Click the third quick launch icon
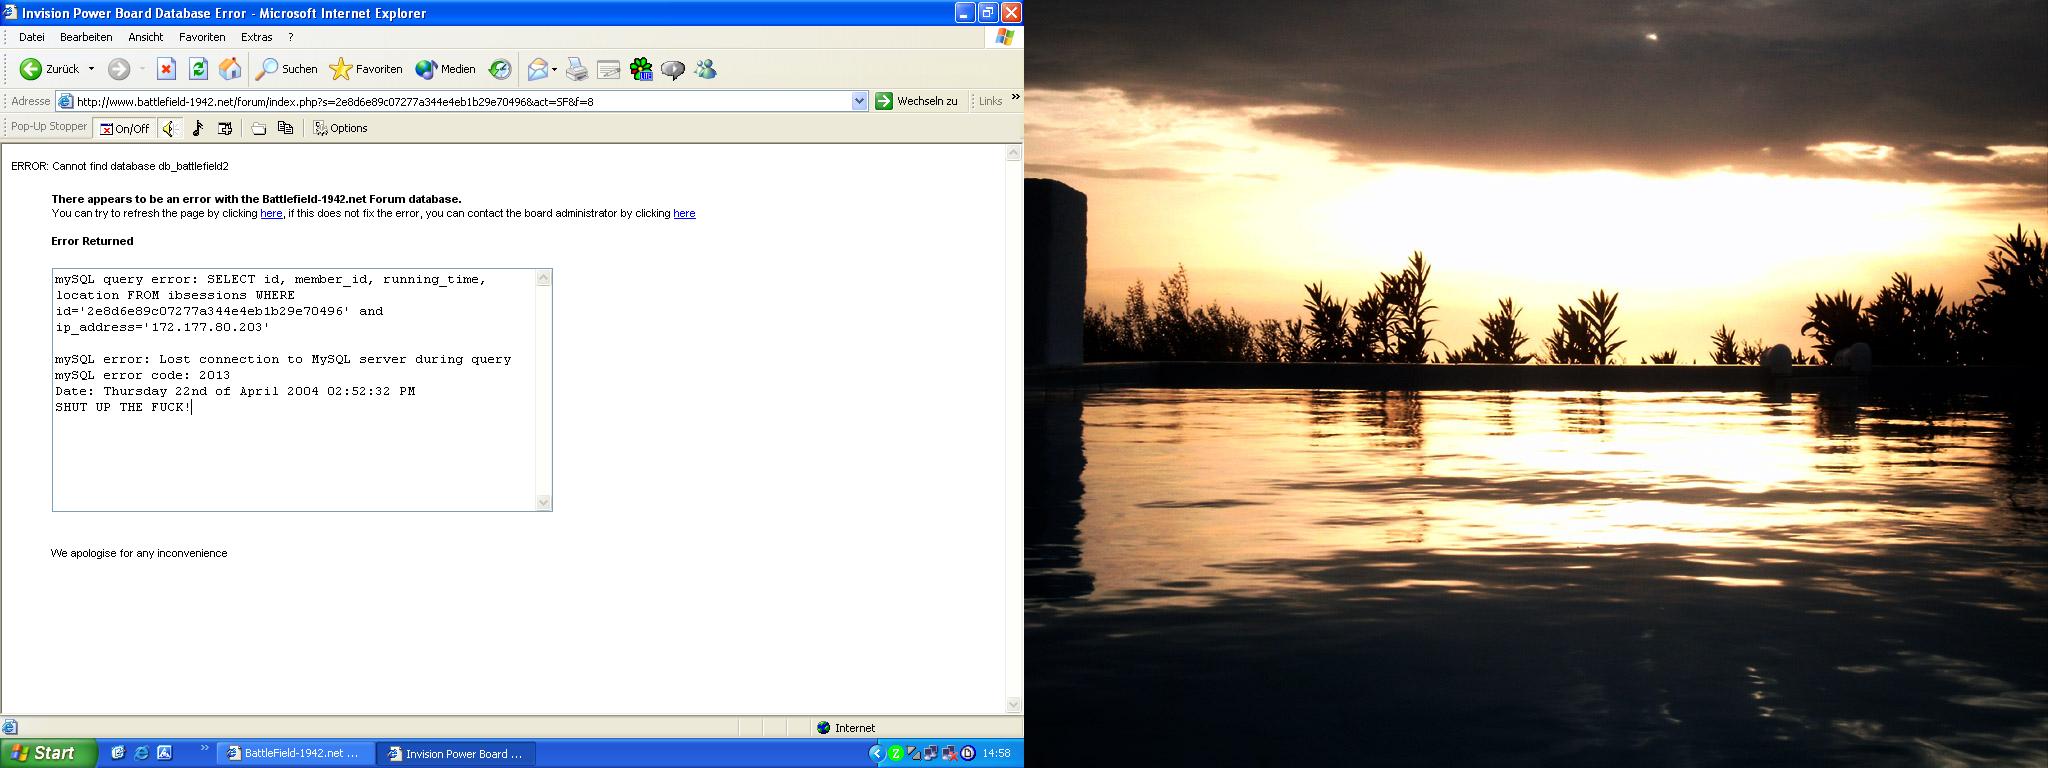The width and height of the screenshot is (2048, 768). click(165, 753)
